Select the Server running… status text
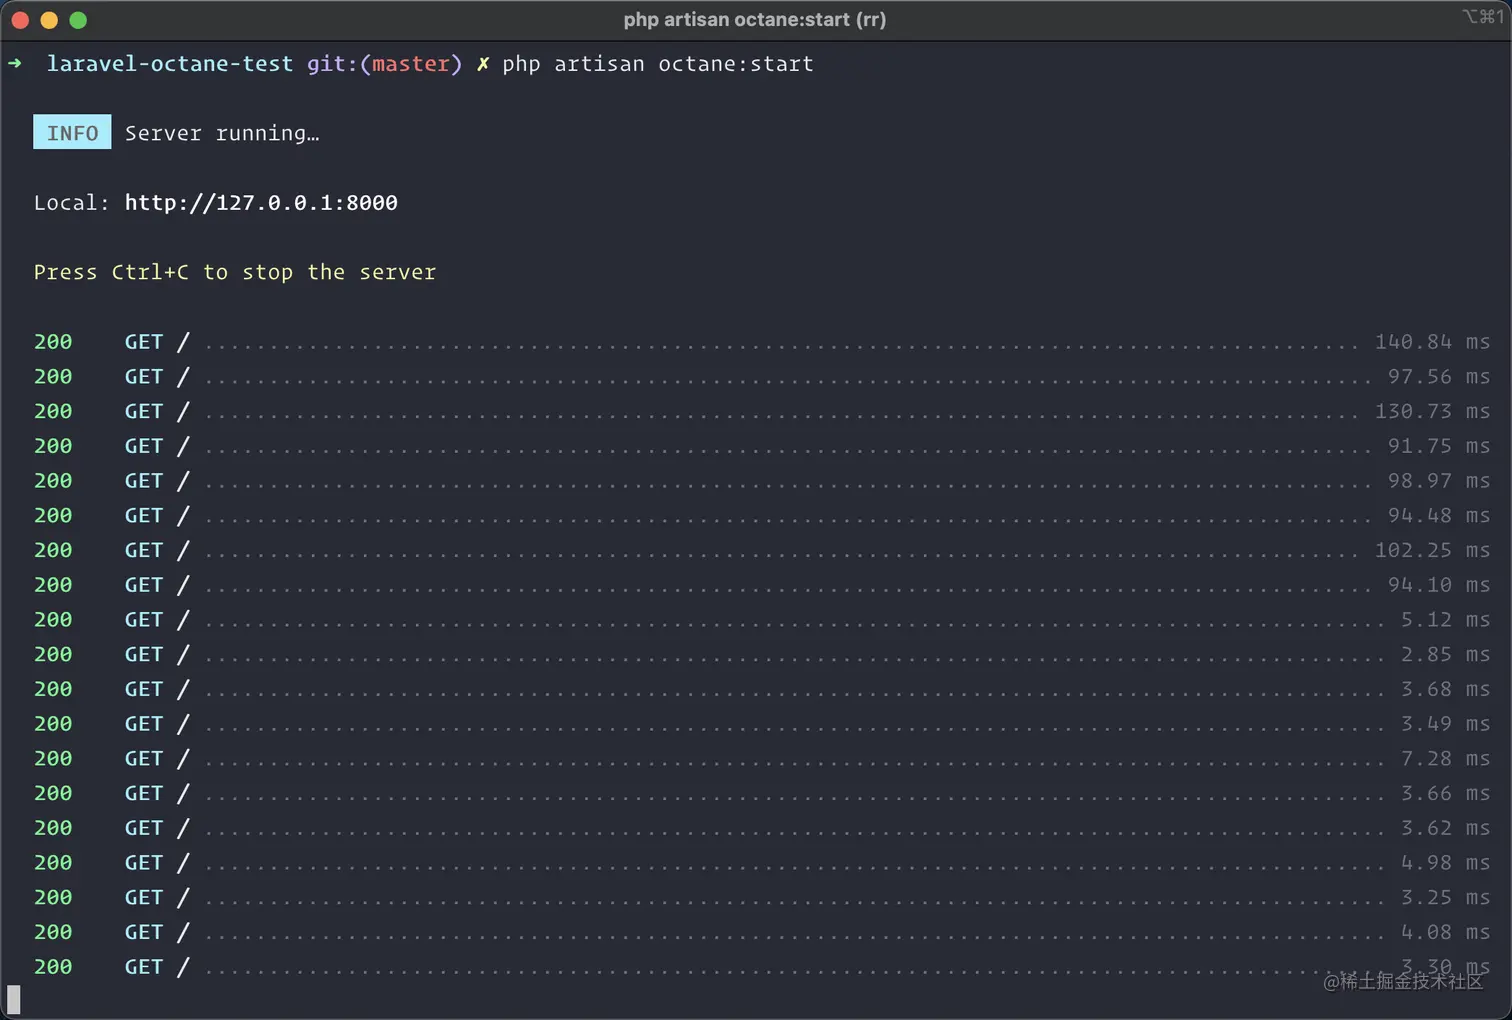 point(222,132)
